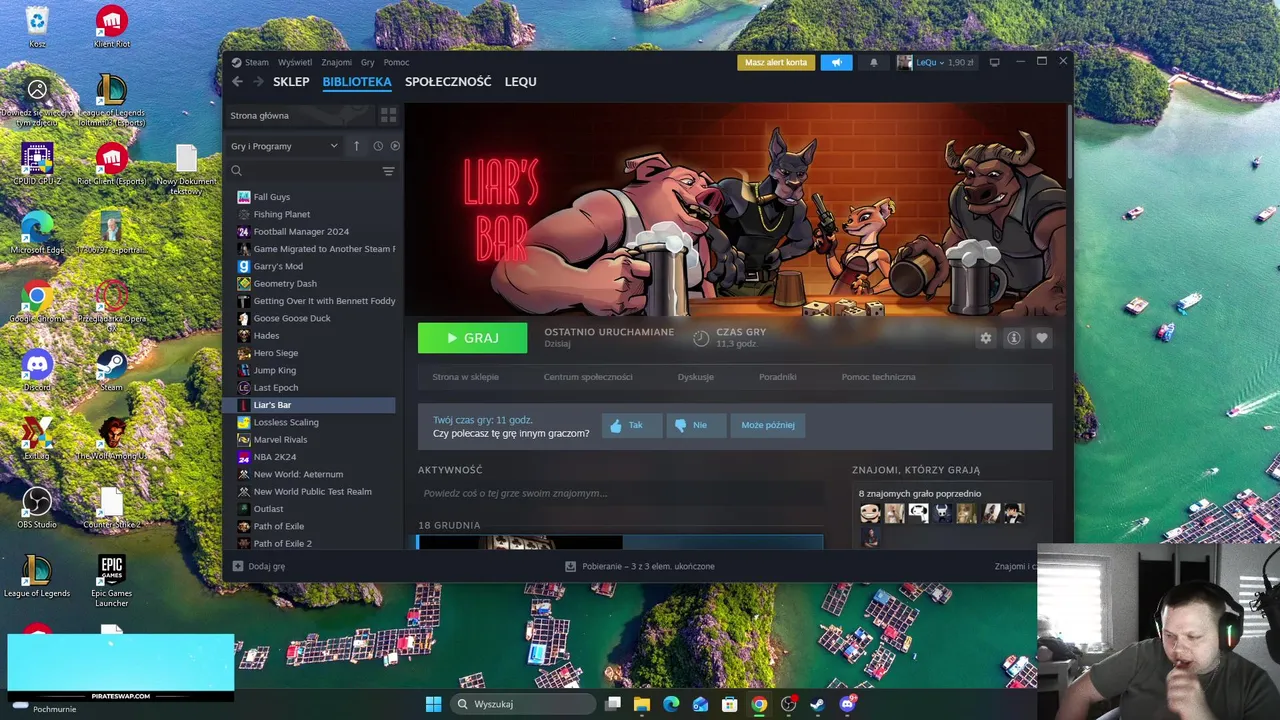The image size is (1280, 720).
Task: Switch to SPOŁECZNOŚĆ tab
Action: 448,82
